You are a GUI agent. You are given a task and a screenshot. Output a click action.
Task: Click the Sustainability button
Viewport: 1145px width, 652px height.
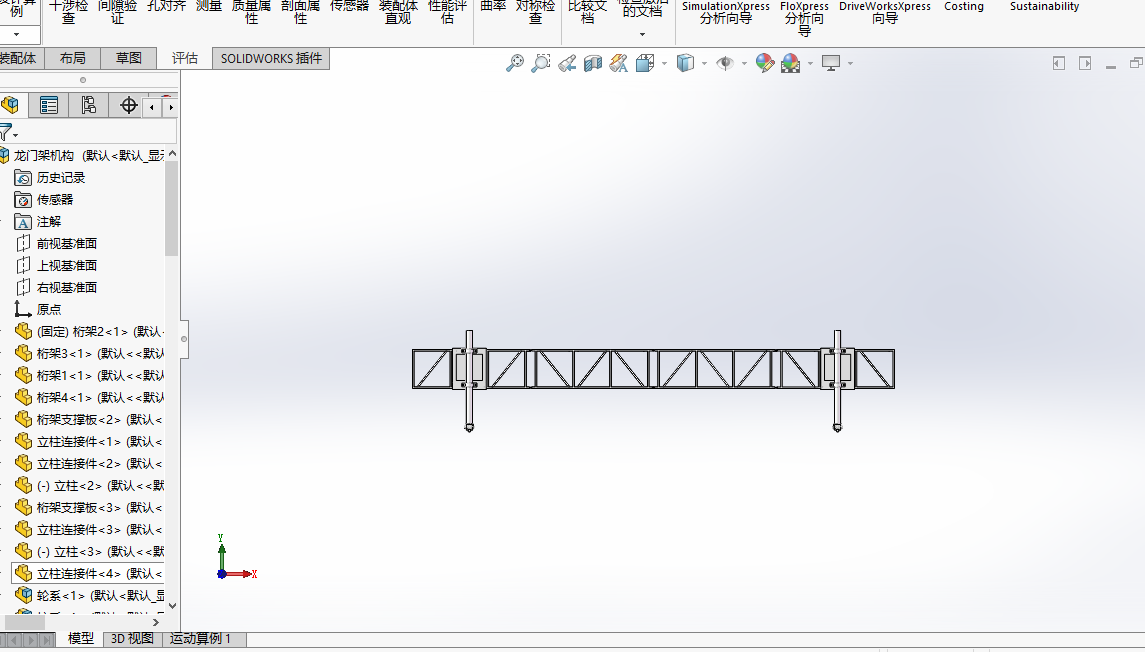pyautogui.click(x=1044, y=7)
